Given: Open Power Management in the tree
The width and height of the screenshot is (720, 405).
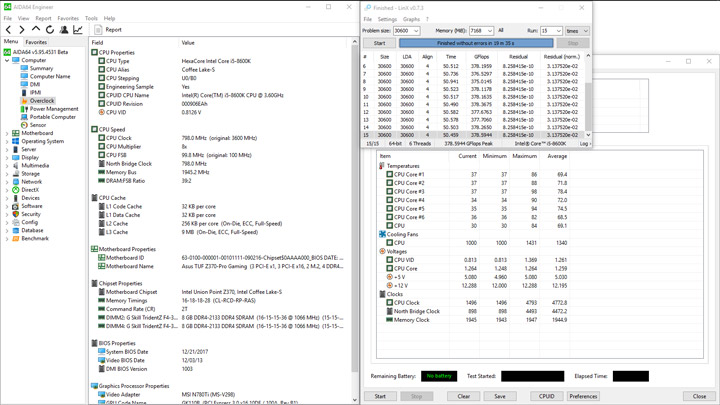Looking at the screenshot, I should 54,109.
